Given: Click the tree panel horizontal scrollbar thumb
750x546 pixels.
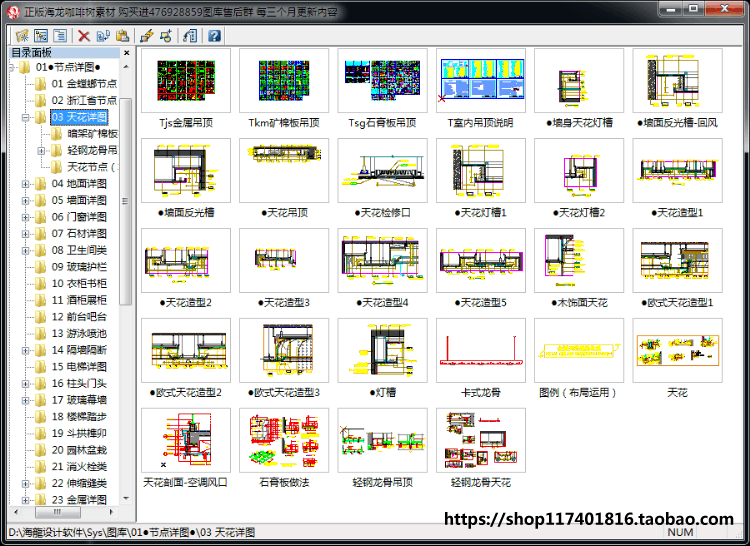Looking at the screenshot, I should tap(58, 512).
